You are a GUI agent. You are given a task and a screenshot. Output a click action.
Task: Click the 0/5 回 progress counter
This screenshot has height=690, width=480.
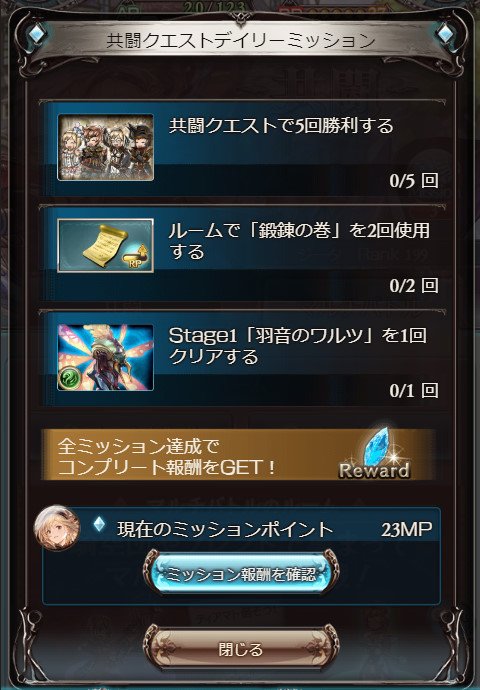[x=414, y=180]
